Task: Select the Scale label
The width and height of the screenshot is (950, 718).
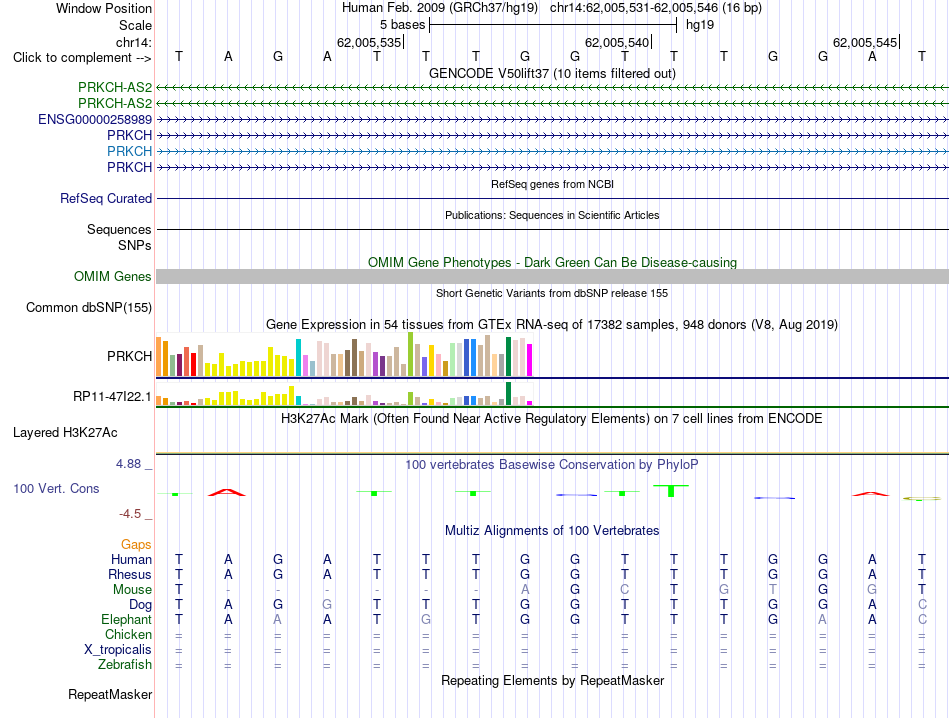Action: [135, 25]
